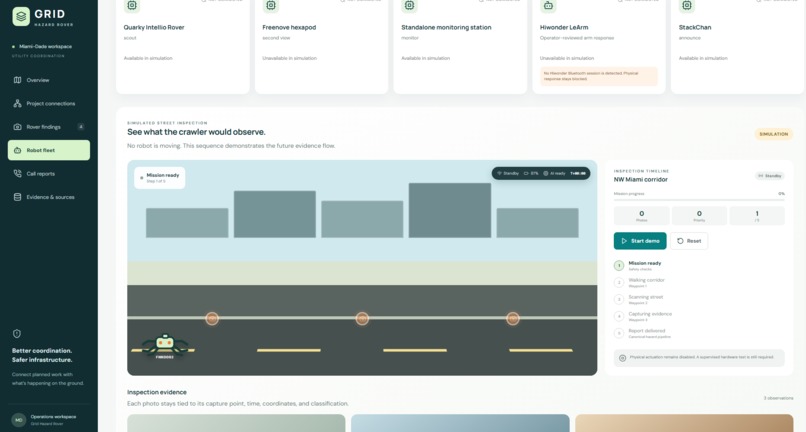Reset the inspection demo
Image resolution: width=806 pixels, height=432 pixels.
[x=689, y=241]
